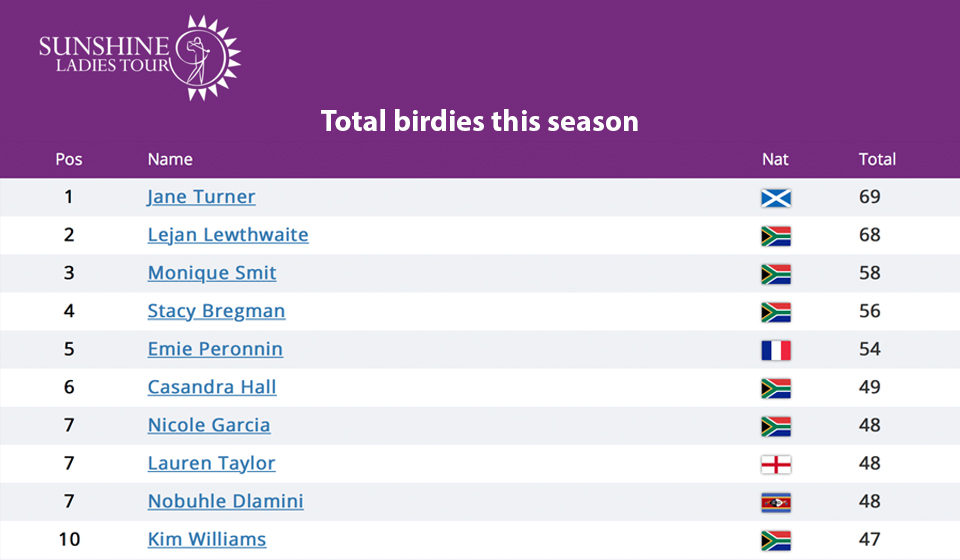The height and width of the screenshot is (560, 960).
Task: Click the Nat column header
Action: pos(775,159)
